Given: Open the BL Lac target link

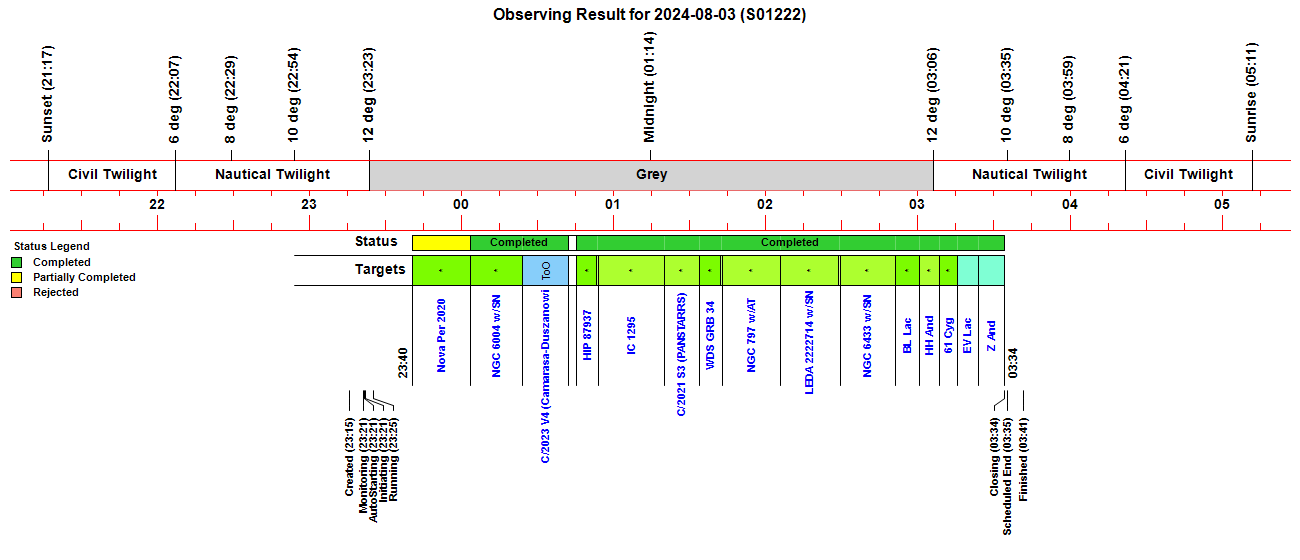Looking at the screenshot, I should tap(907, 335).
